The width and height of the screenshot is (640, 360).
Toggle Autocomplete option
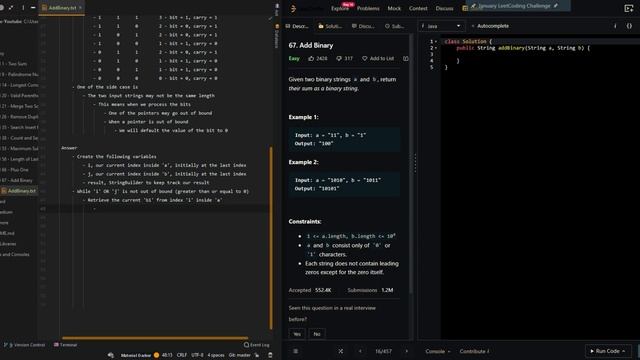490,26
